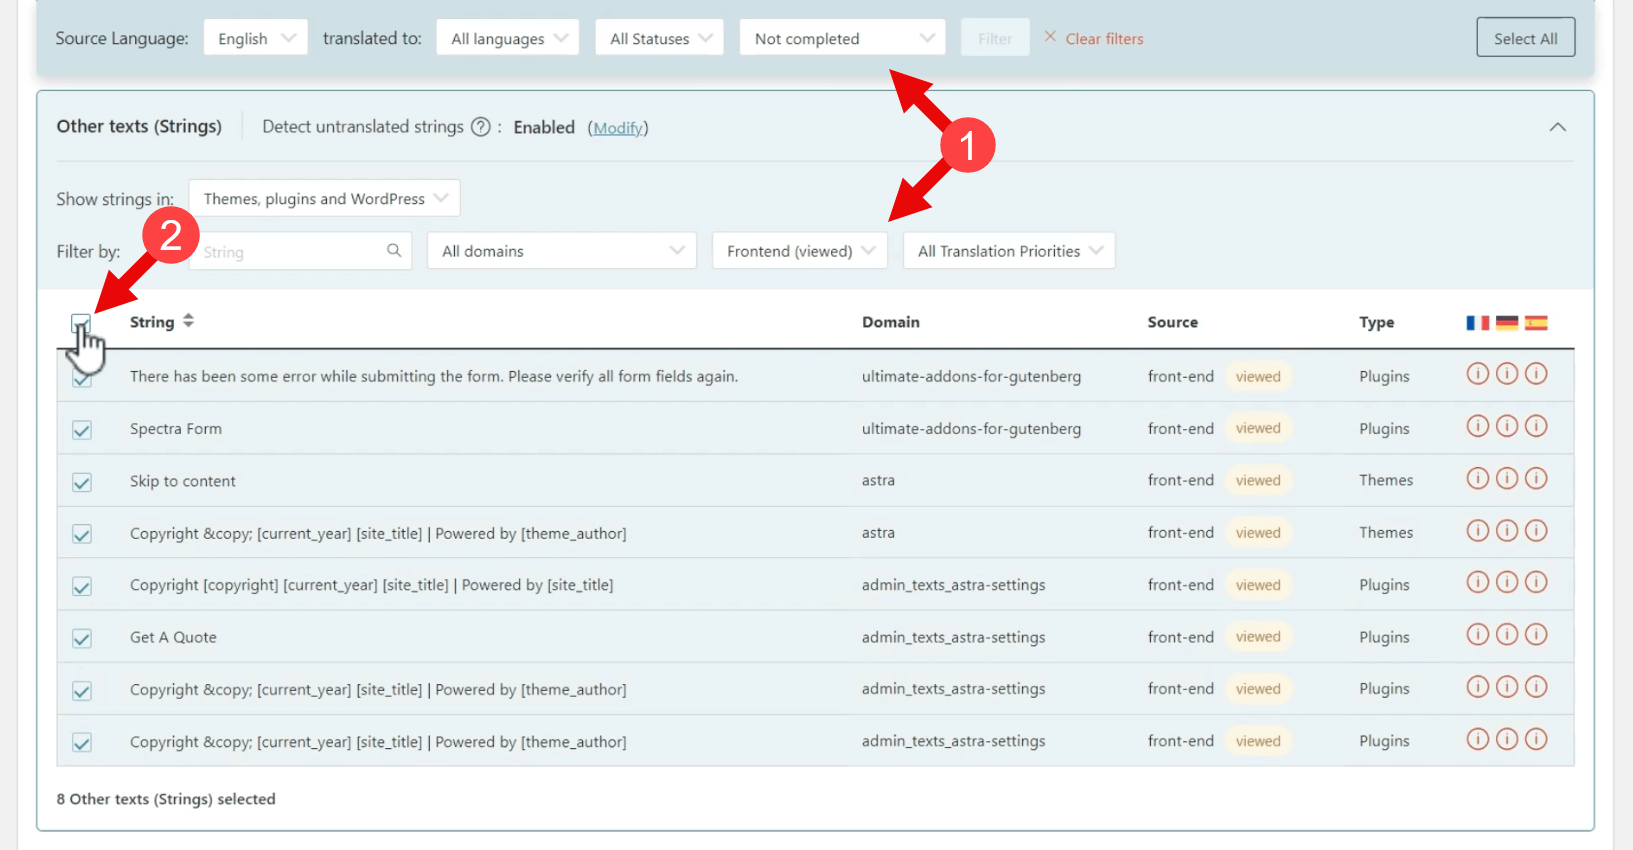
Task: Click the magnifier icon in String search
Action: point(394,250)
